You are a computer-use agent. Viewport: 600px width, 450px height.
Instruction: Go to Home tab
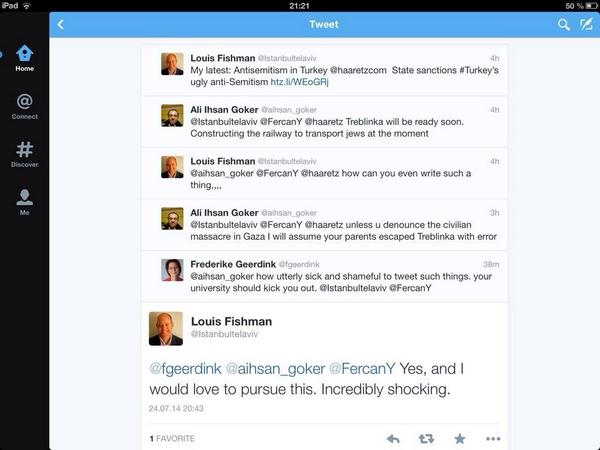click(x=24, y=59)
